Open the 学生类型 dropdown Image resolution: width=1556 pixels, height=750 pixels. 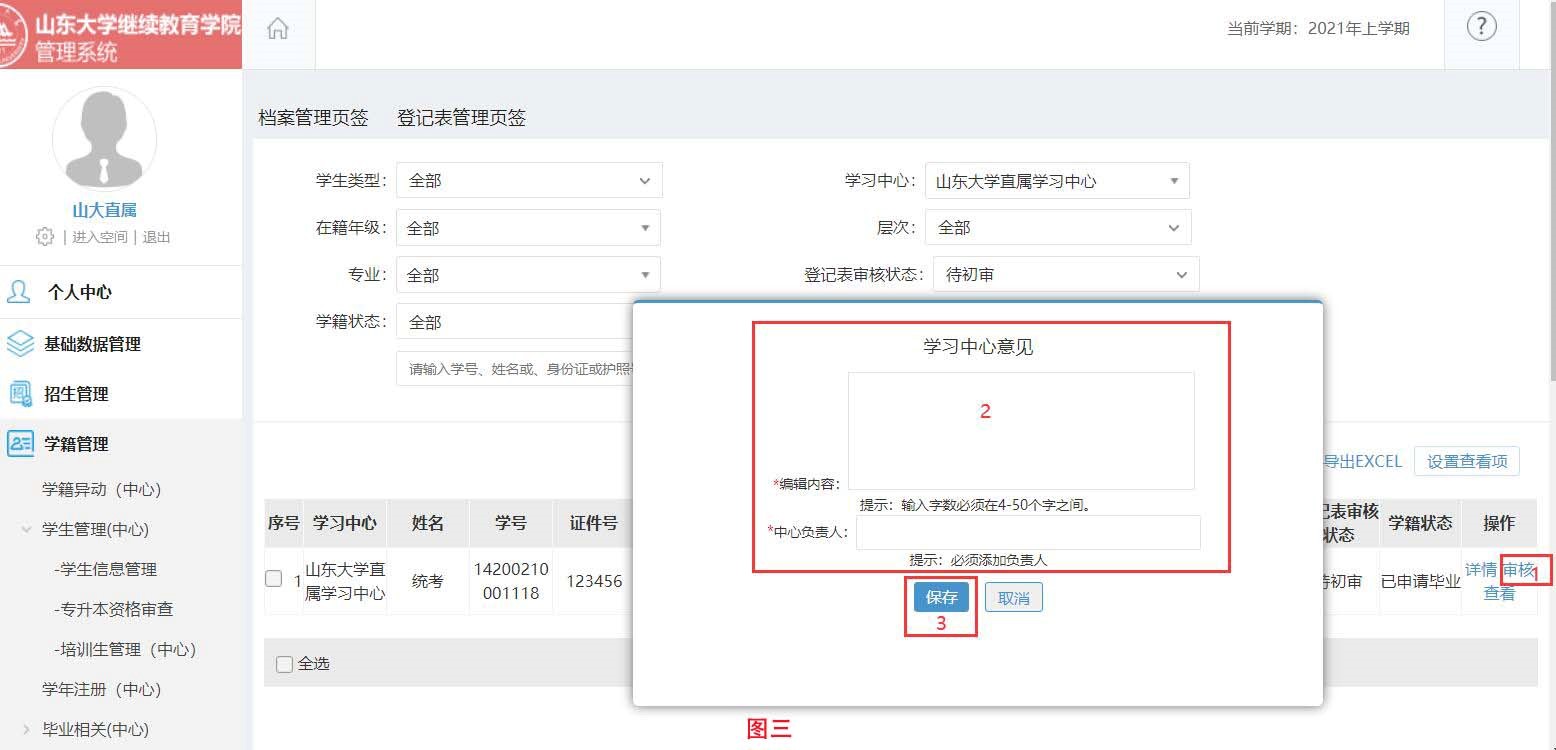[x=529, y=181]
